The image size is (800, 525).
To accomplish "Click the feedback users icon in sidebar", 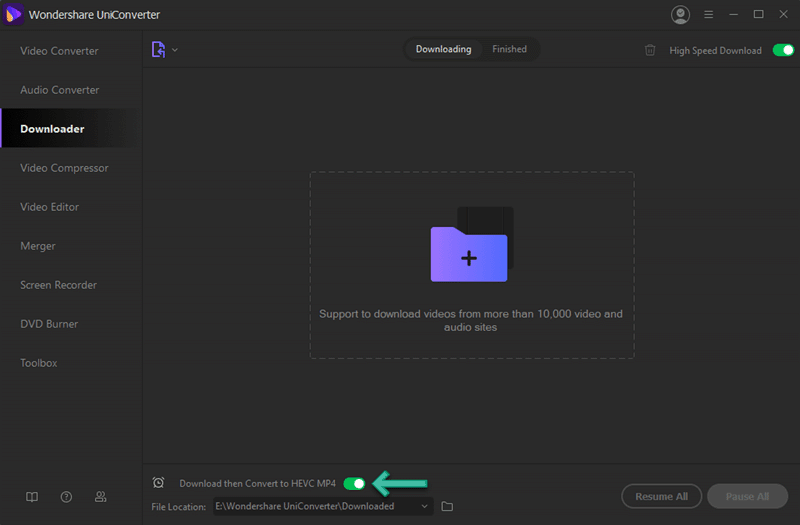I will coord(101,496).
